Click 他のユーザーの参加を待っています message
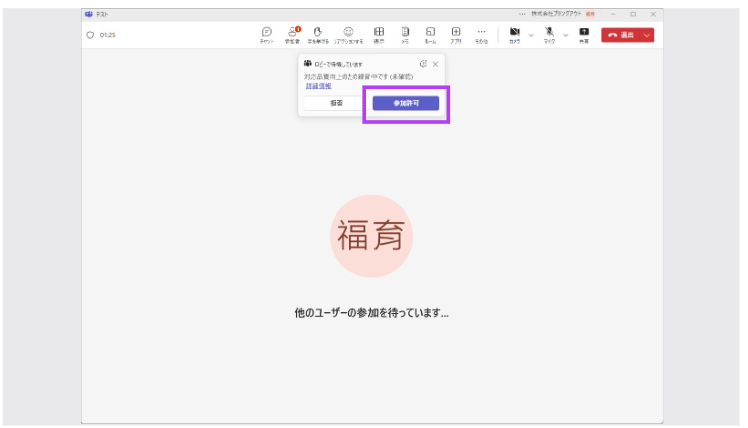 (371, 313)
